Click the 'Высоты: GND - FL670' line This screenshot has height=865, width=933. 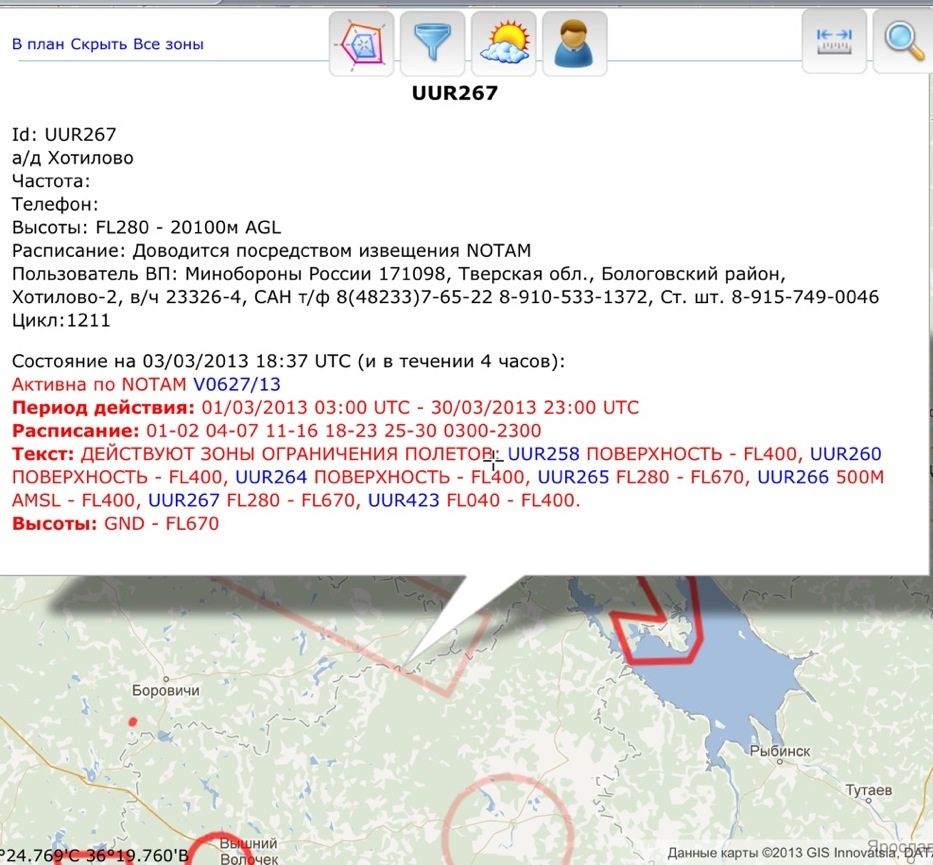[115, 524]
